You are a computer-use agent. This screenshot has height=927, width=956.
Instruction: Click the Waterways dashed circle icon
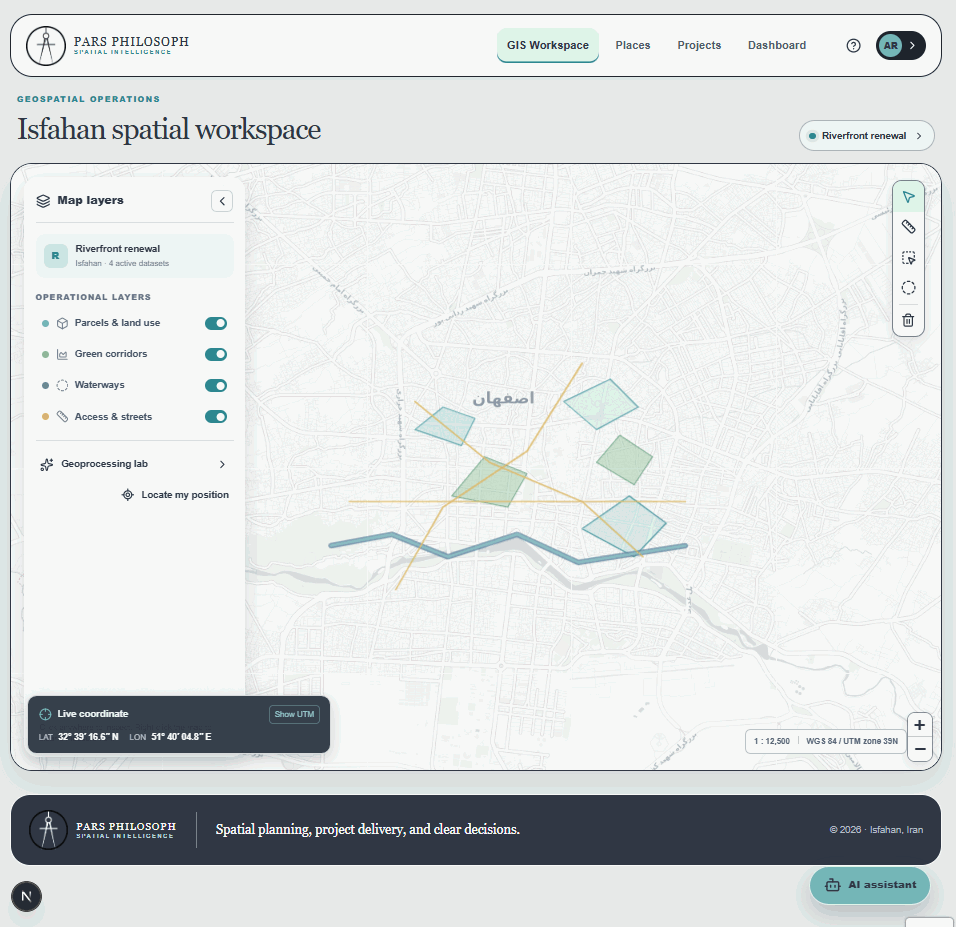tap(62, 385)
